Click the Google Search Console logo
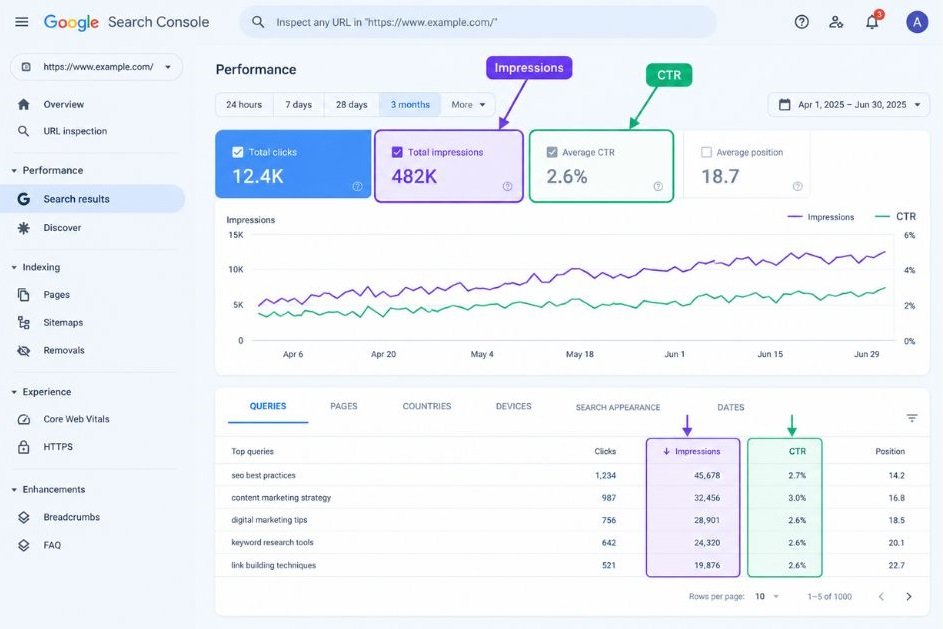 tap(126, 22)
